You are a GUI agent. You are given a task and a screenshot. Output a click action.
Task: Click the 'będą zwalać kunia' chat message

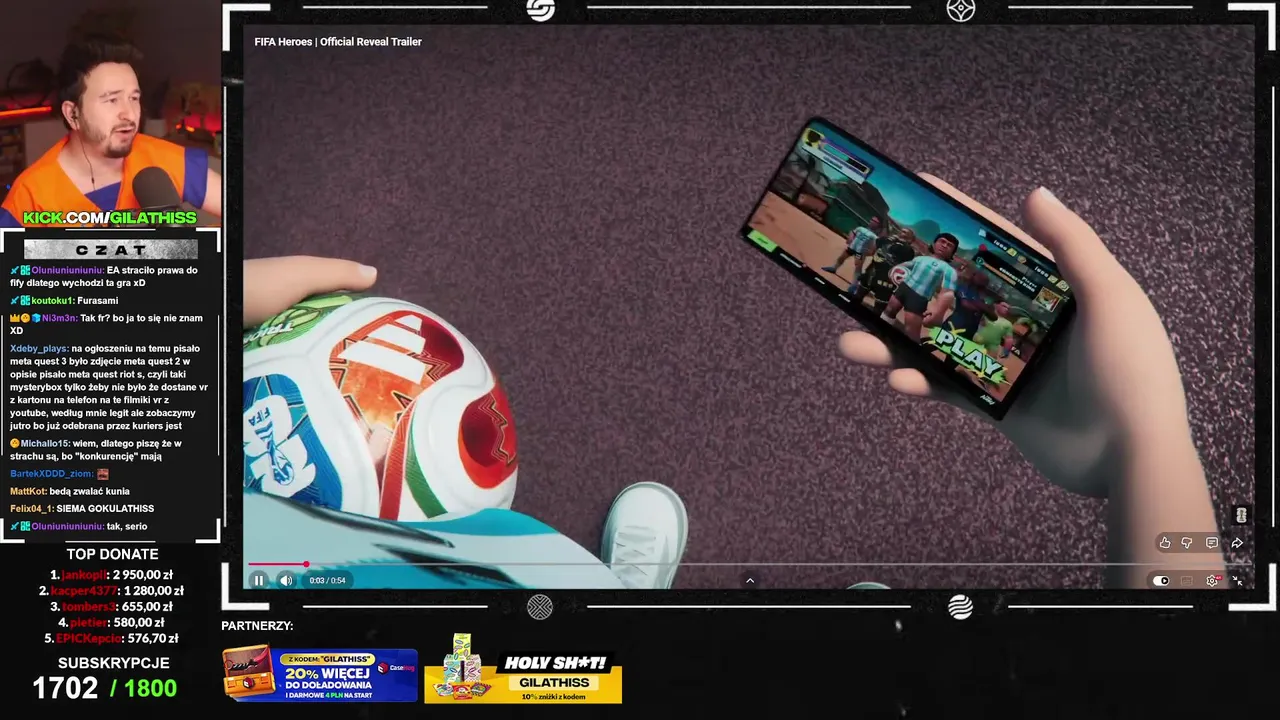[x=89, y=492]
